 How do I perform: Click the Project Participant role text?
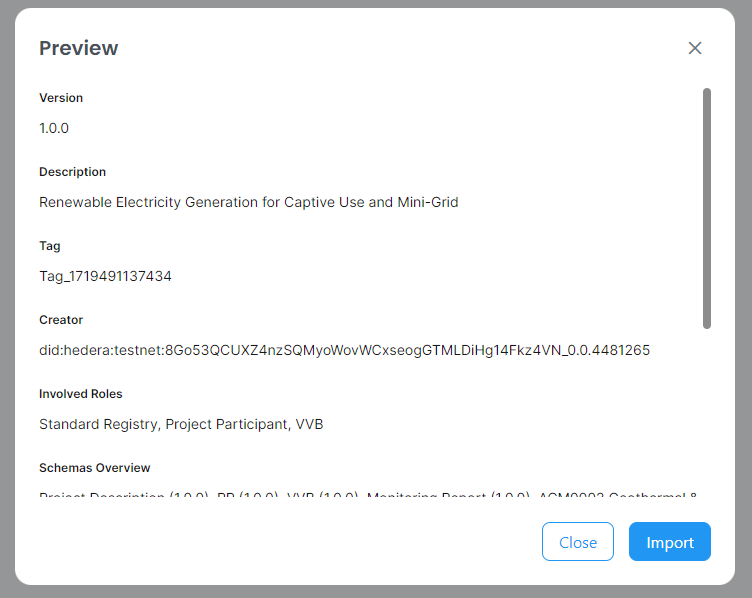pos(226,424)
